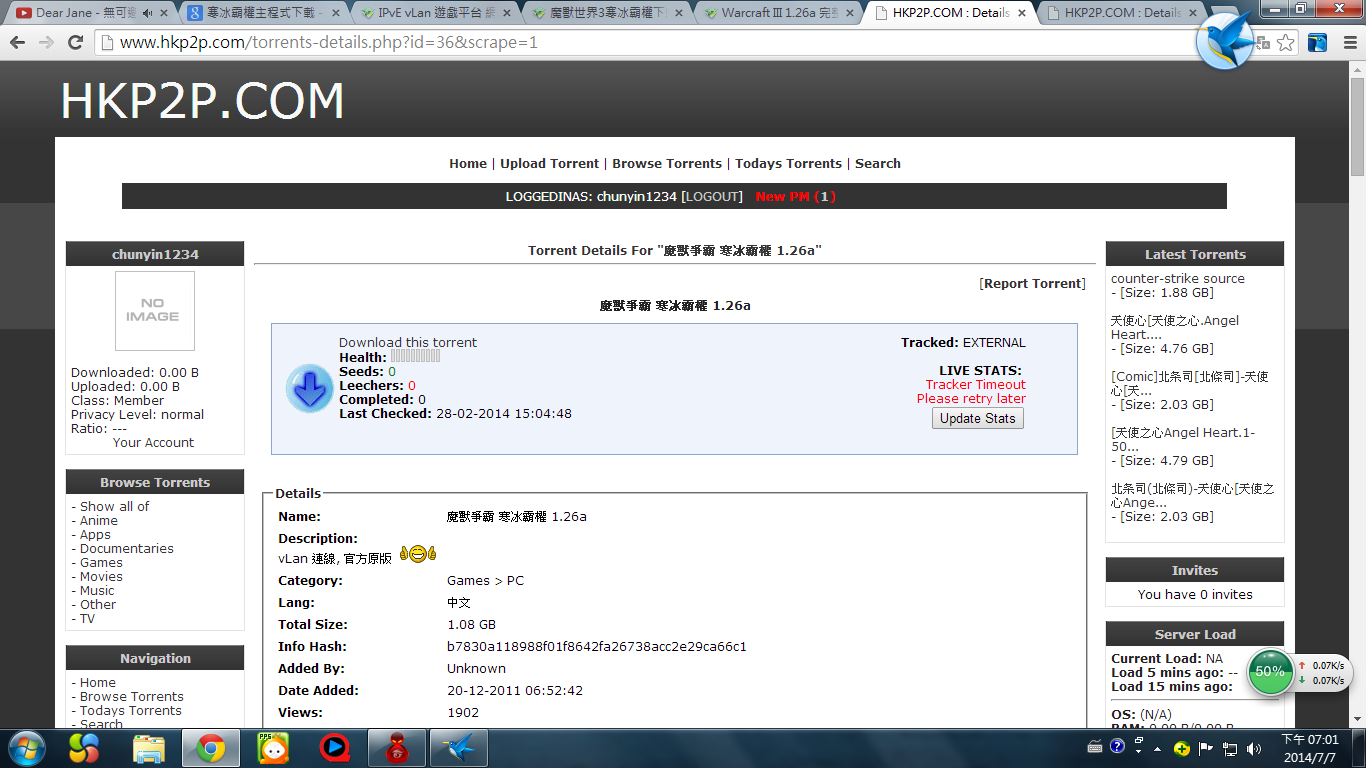Open Action Center flag icon
Image resolution: width=1366 pixels, height=768 pixels.
(x=1206, y=748)
